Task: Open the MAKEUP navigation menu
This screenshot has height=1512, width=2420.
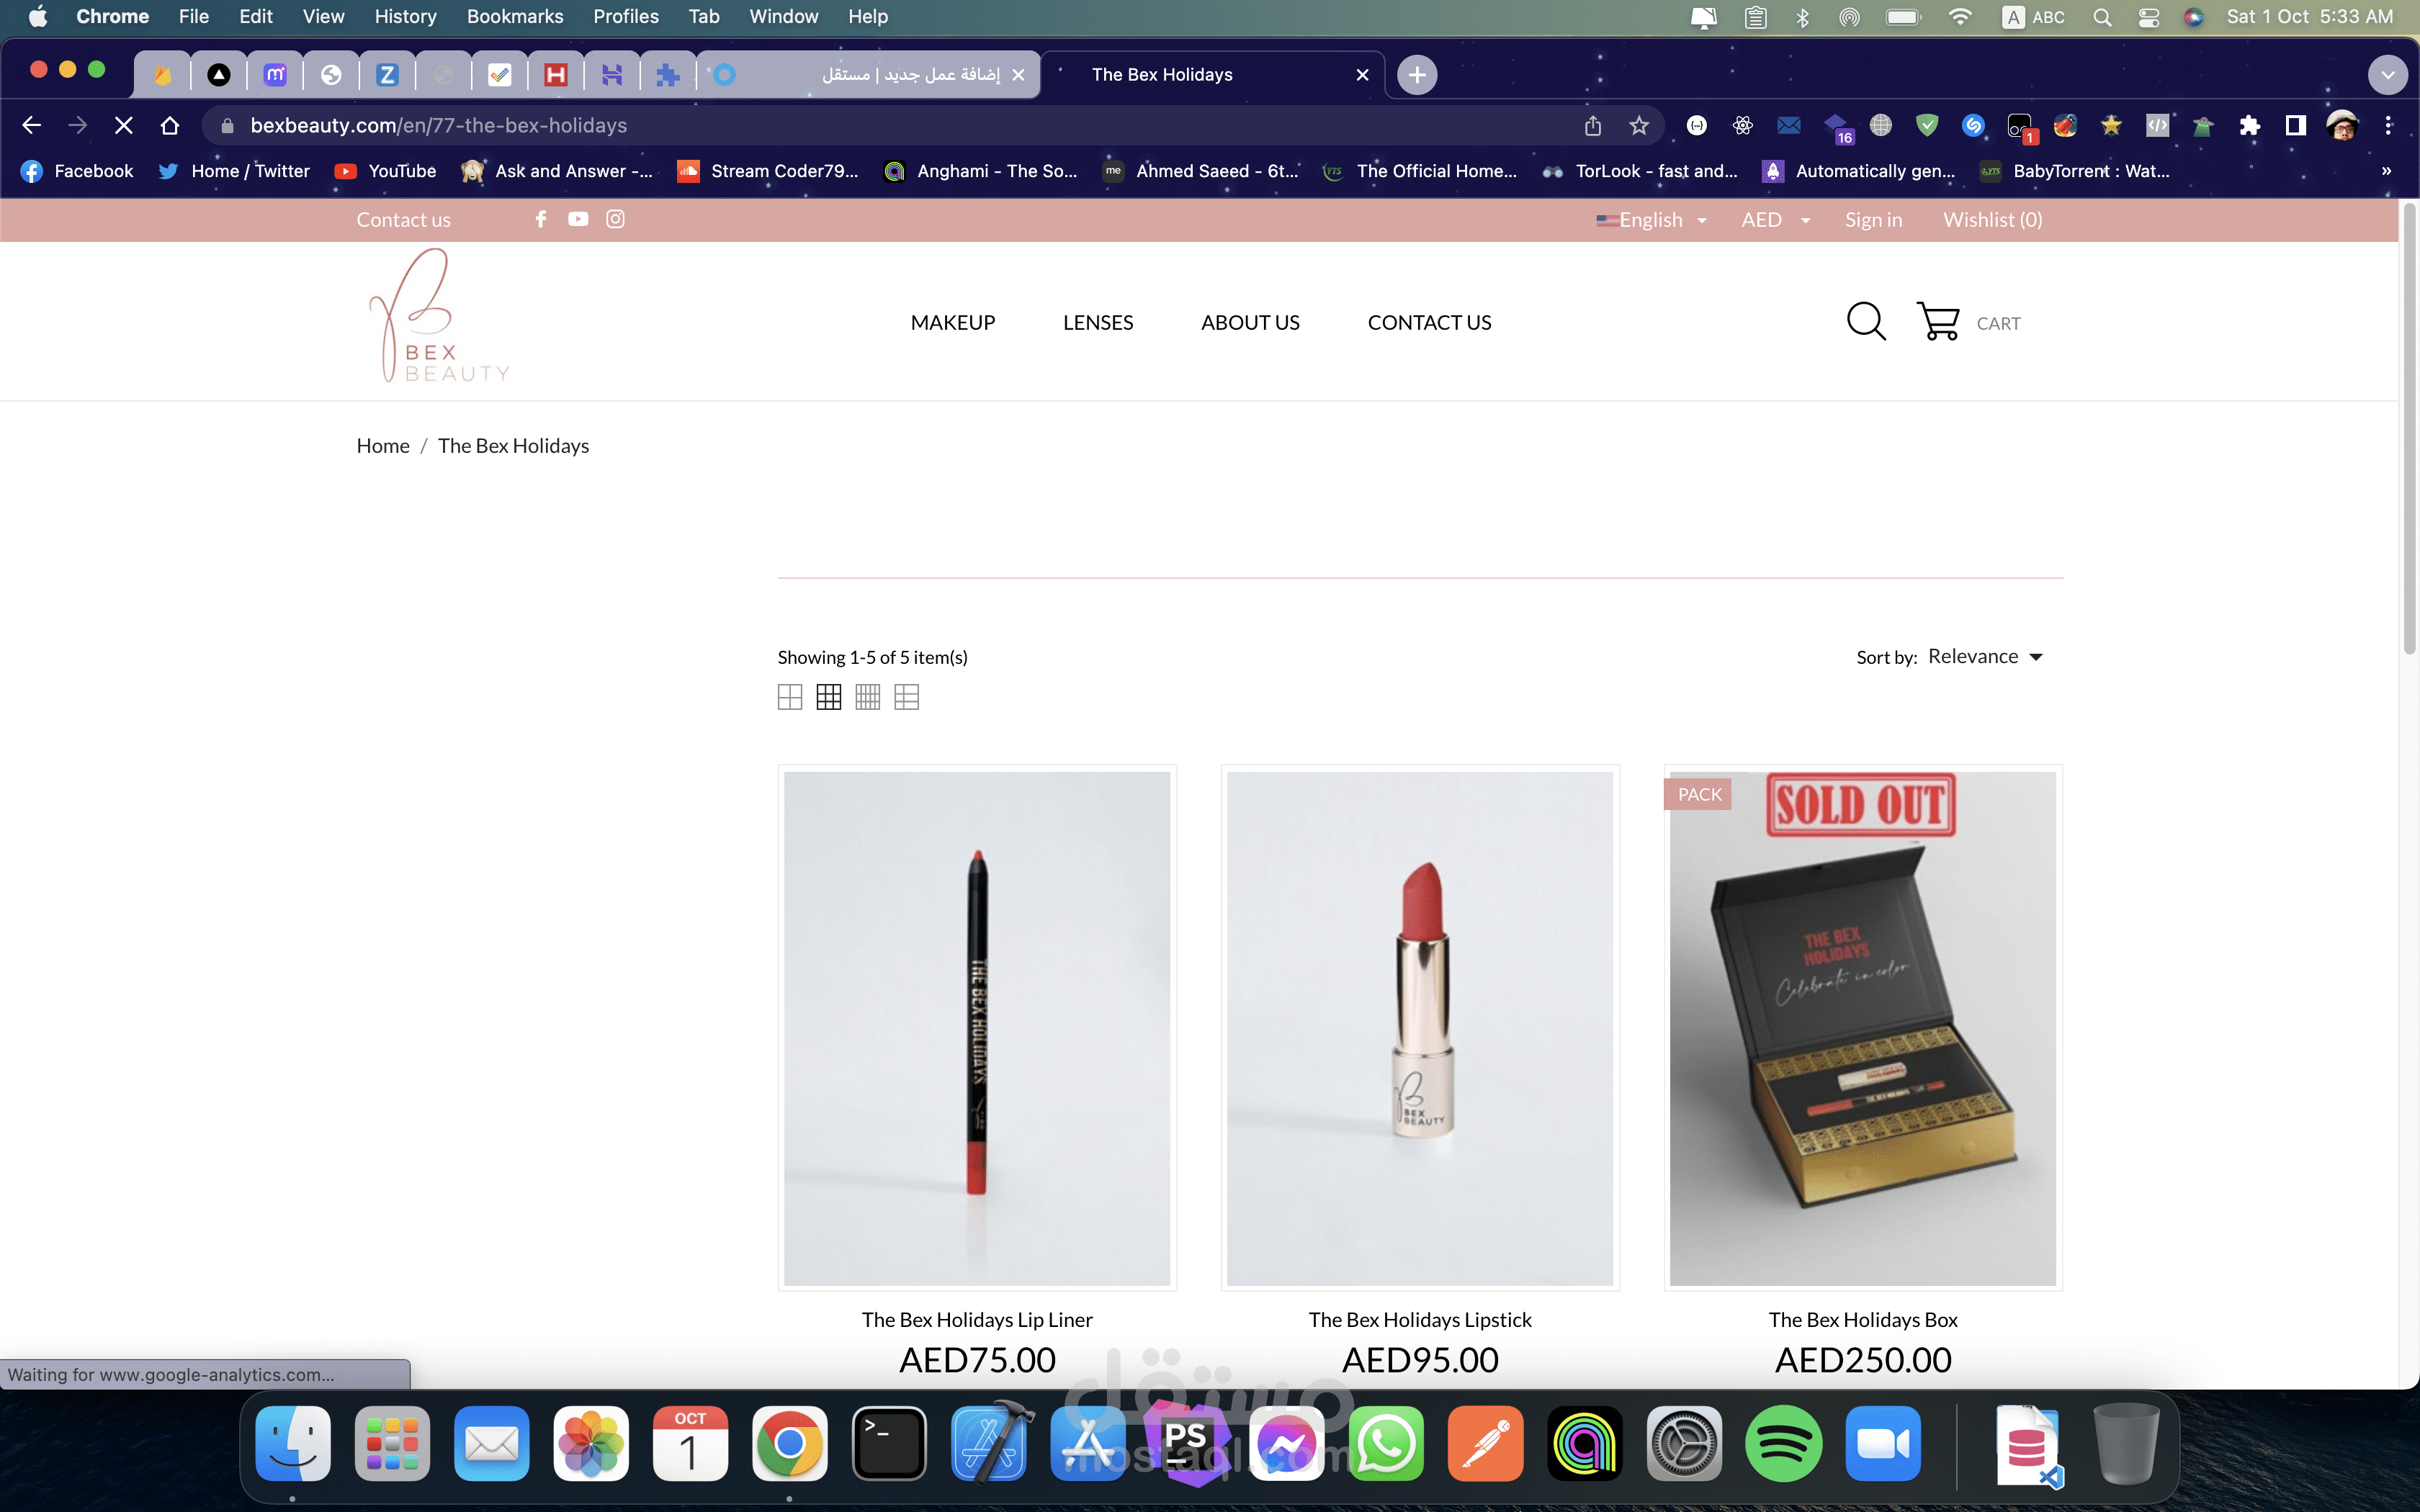Action: click(x=952, y=323)
